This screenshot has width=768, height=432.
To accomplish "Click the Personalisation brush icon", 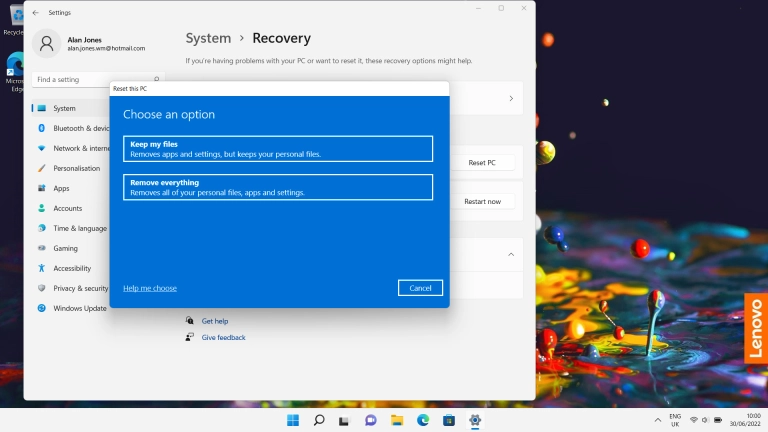I will click(x=42, y=168).
